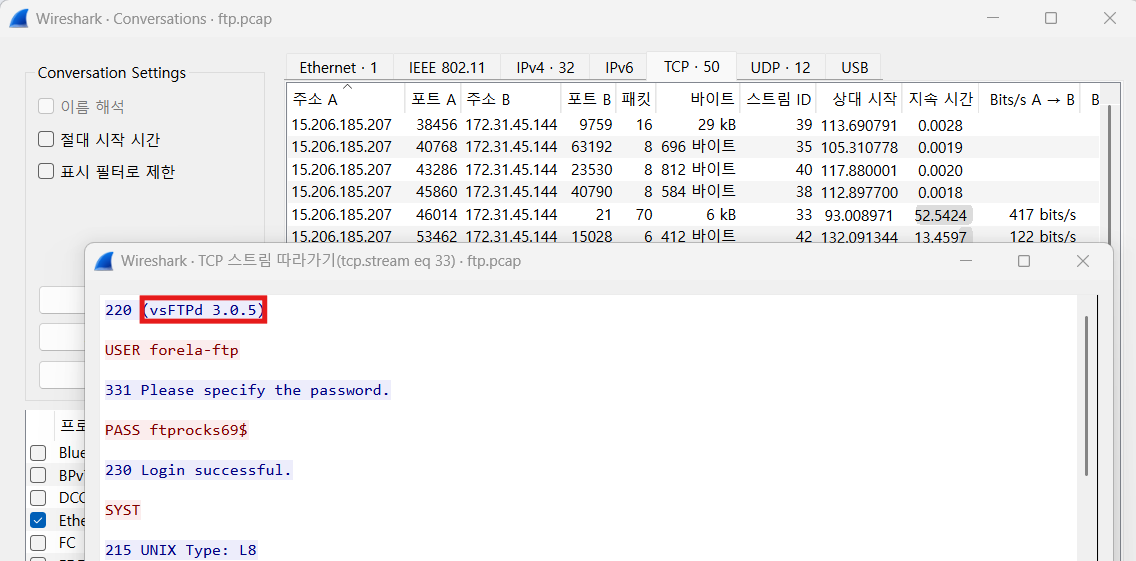Sort by the Bits/s A → B column header
The image size is (1136, 561).
click(1030, 99)
